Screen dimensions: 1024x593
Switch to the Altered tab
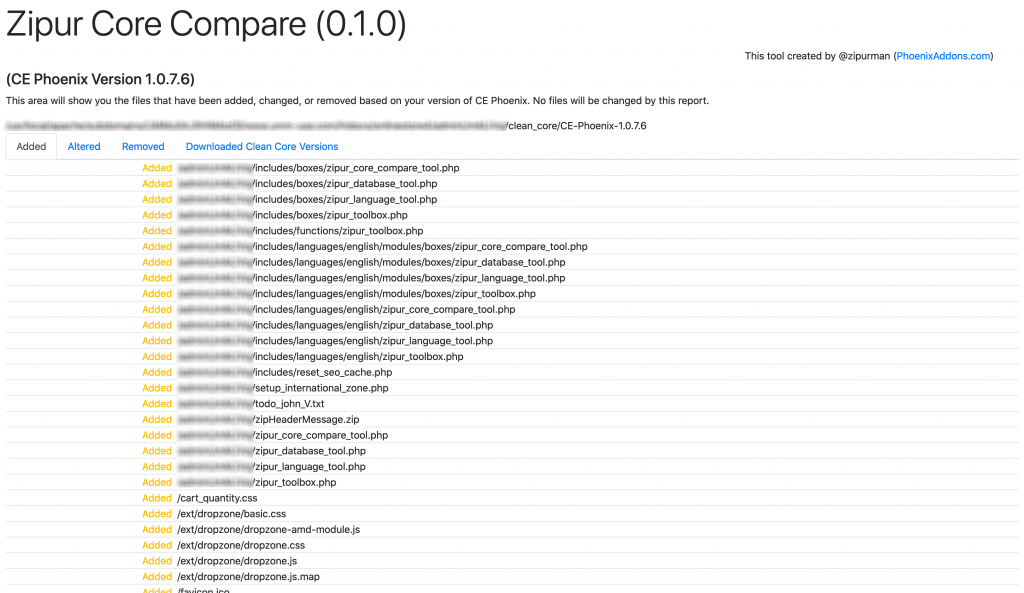84,146
